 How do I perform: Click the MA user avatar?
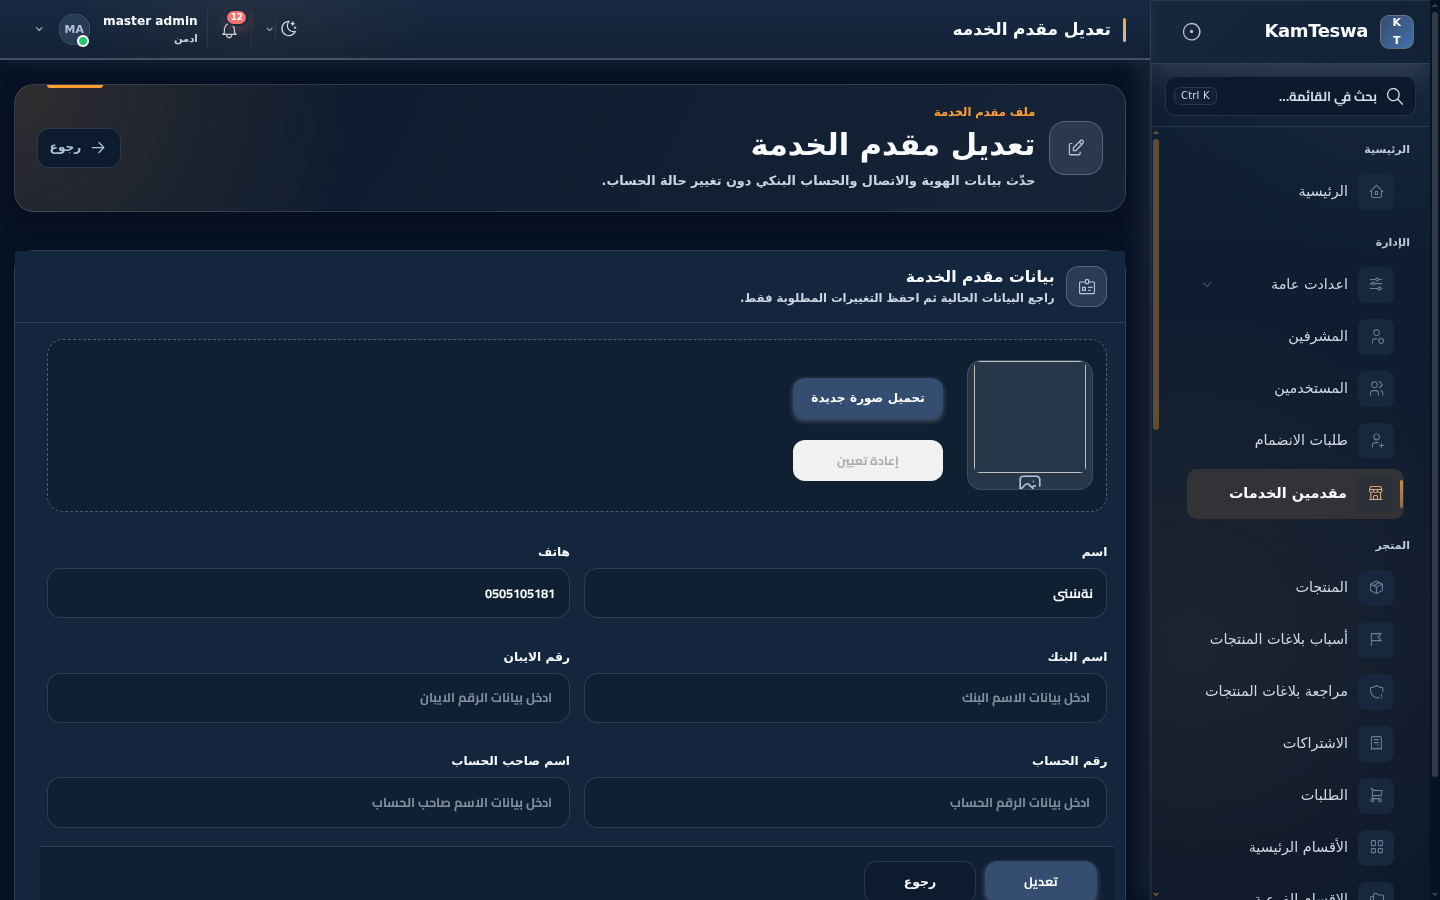pos(74,30)
